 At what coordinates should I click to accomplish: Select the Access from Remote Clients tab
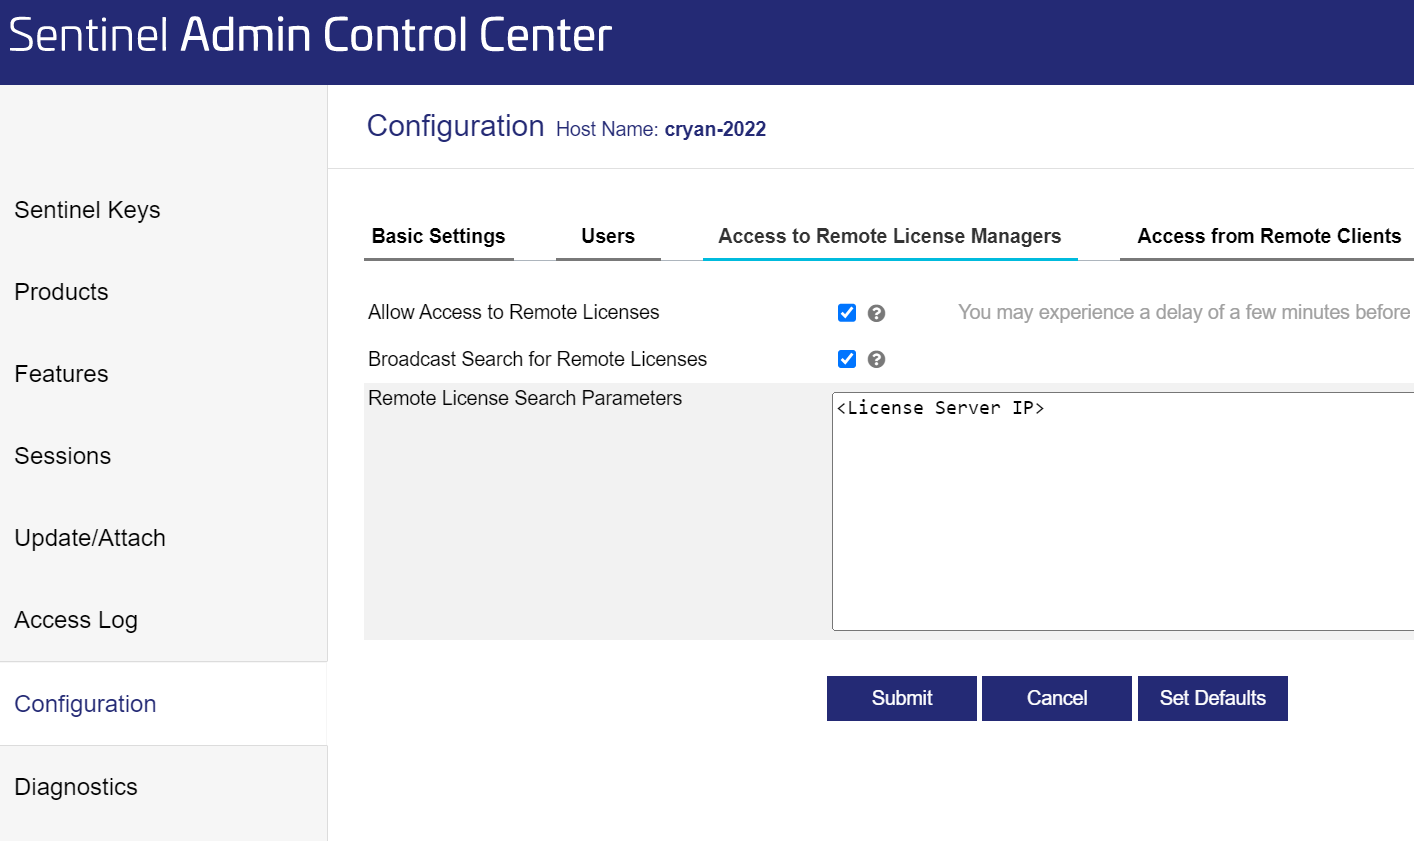(1268, 236)
